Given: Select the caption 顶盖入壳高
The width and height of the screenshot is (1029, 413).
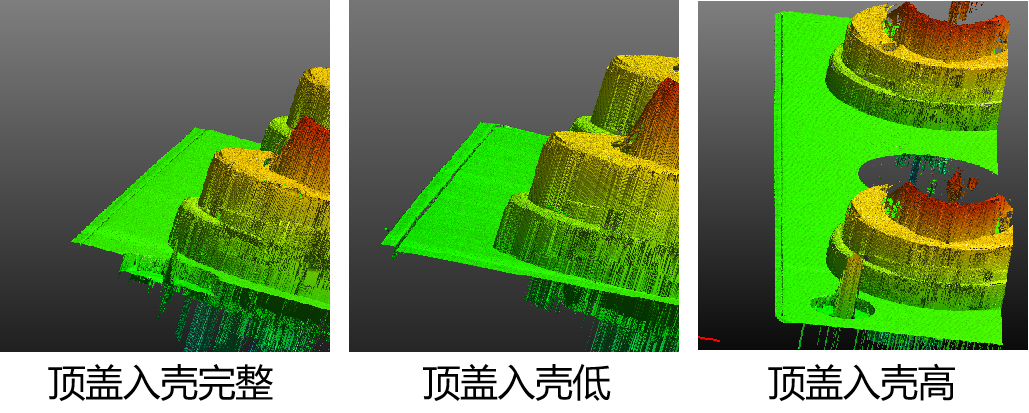Looking at the screenshot, I should [x=862, y=383].
